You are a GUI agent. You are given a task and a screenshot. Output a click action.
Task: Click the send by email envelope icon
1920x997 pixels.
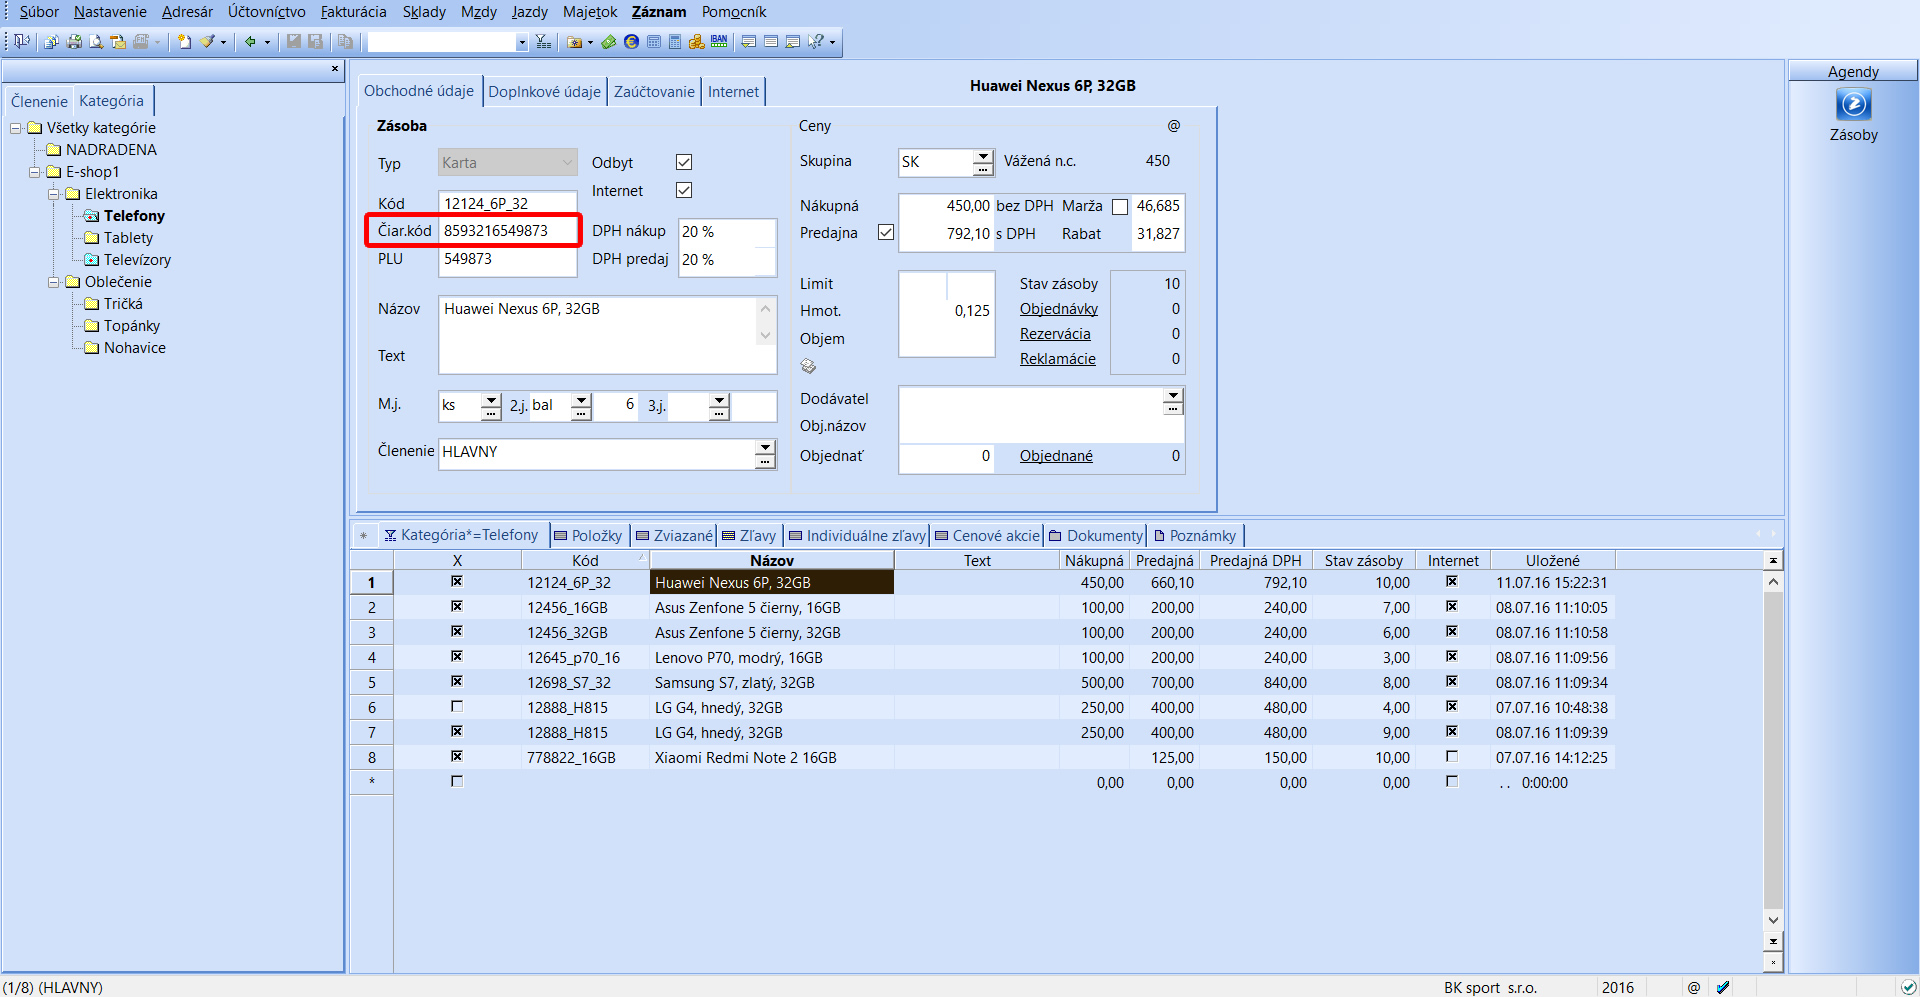pyautogui.click(x=118, y=41)
